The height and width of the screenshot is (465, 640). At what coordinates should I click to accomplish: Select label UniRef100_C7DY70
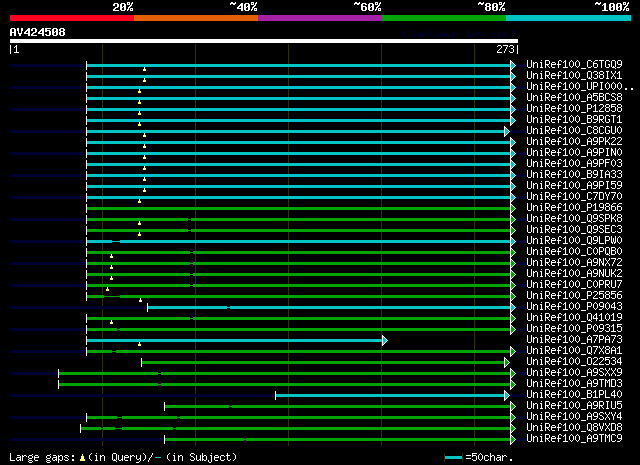[x=574, y=197]
